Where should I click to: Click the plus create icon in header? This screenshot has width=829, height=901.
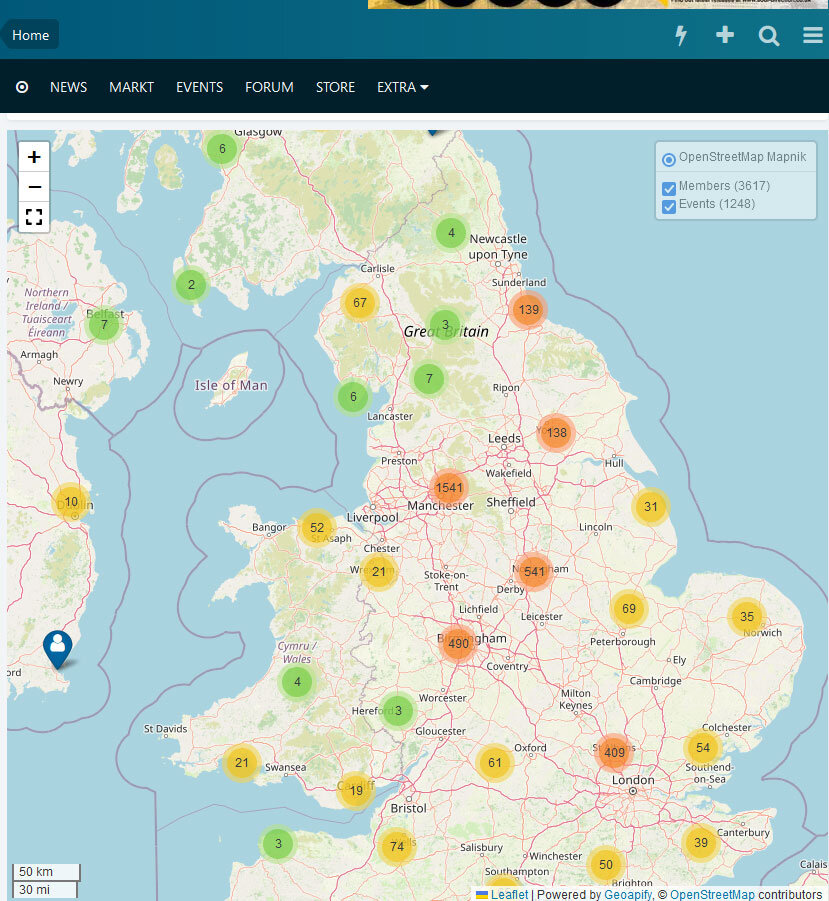[725, 35]
